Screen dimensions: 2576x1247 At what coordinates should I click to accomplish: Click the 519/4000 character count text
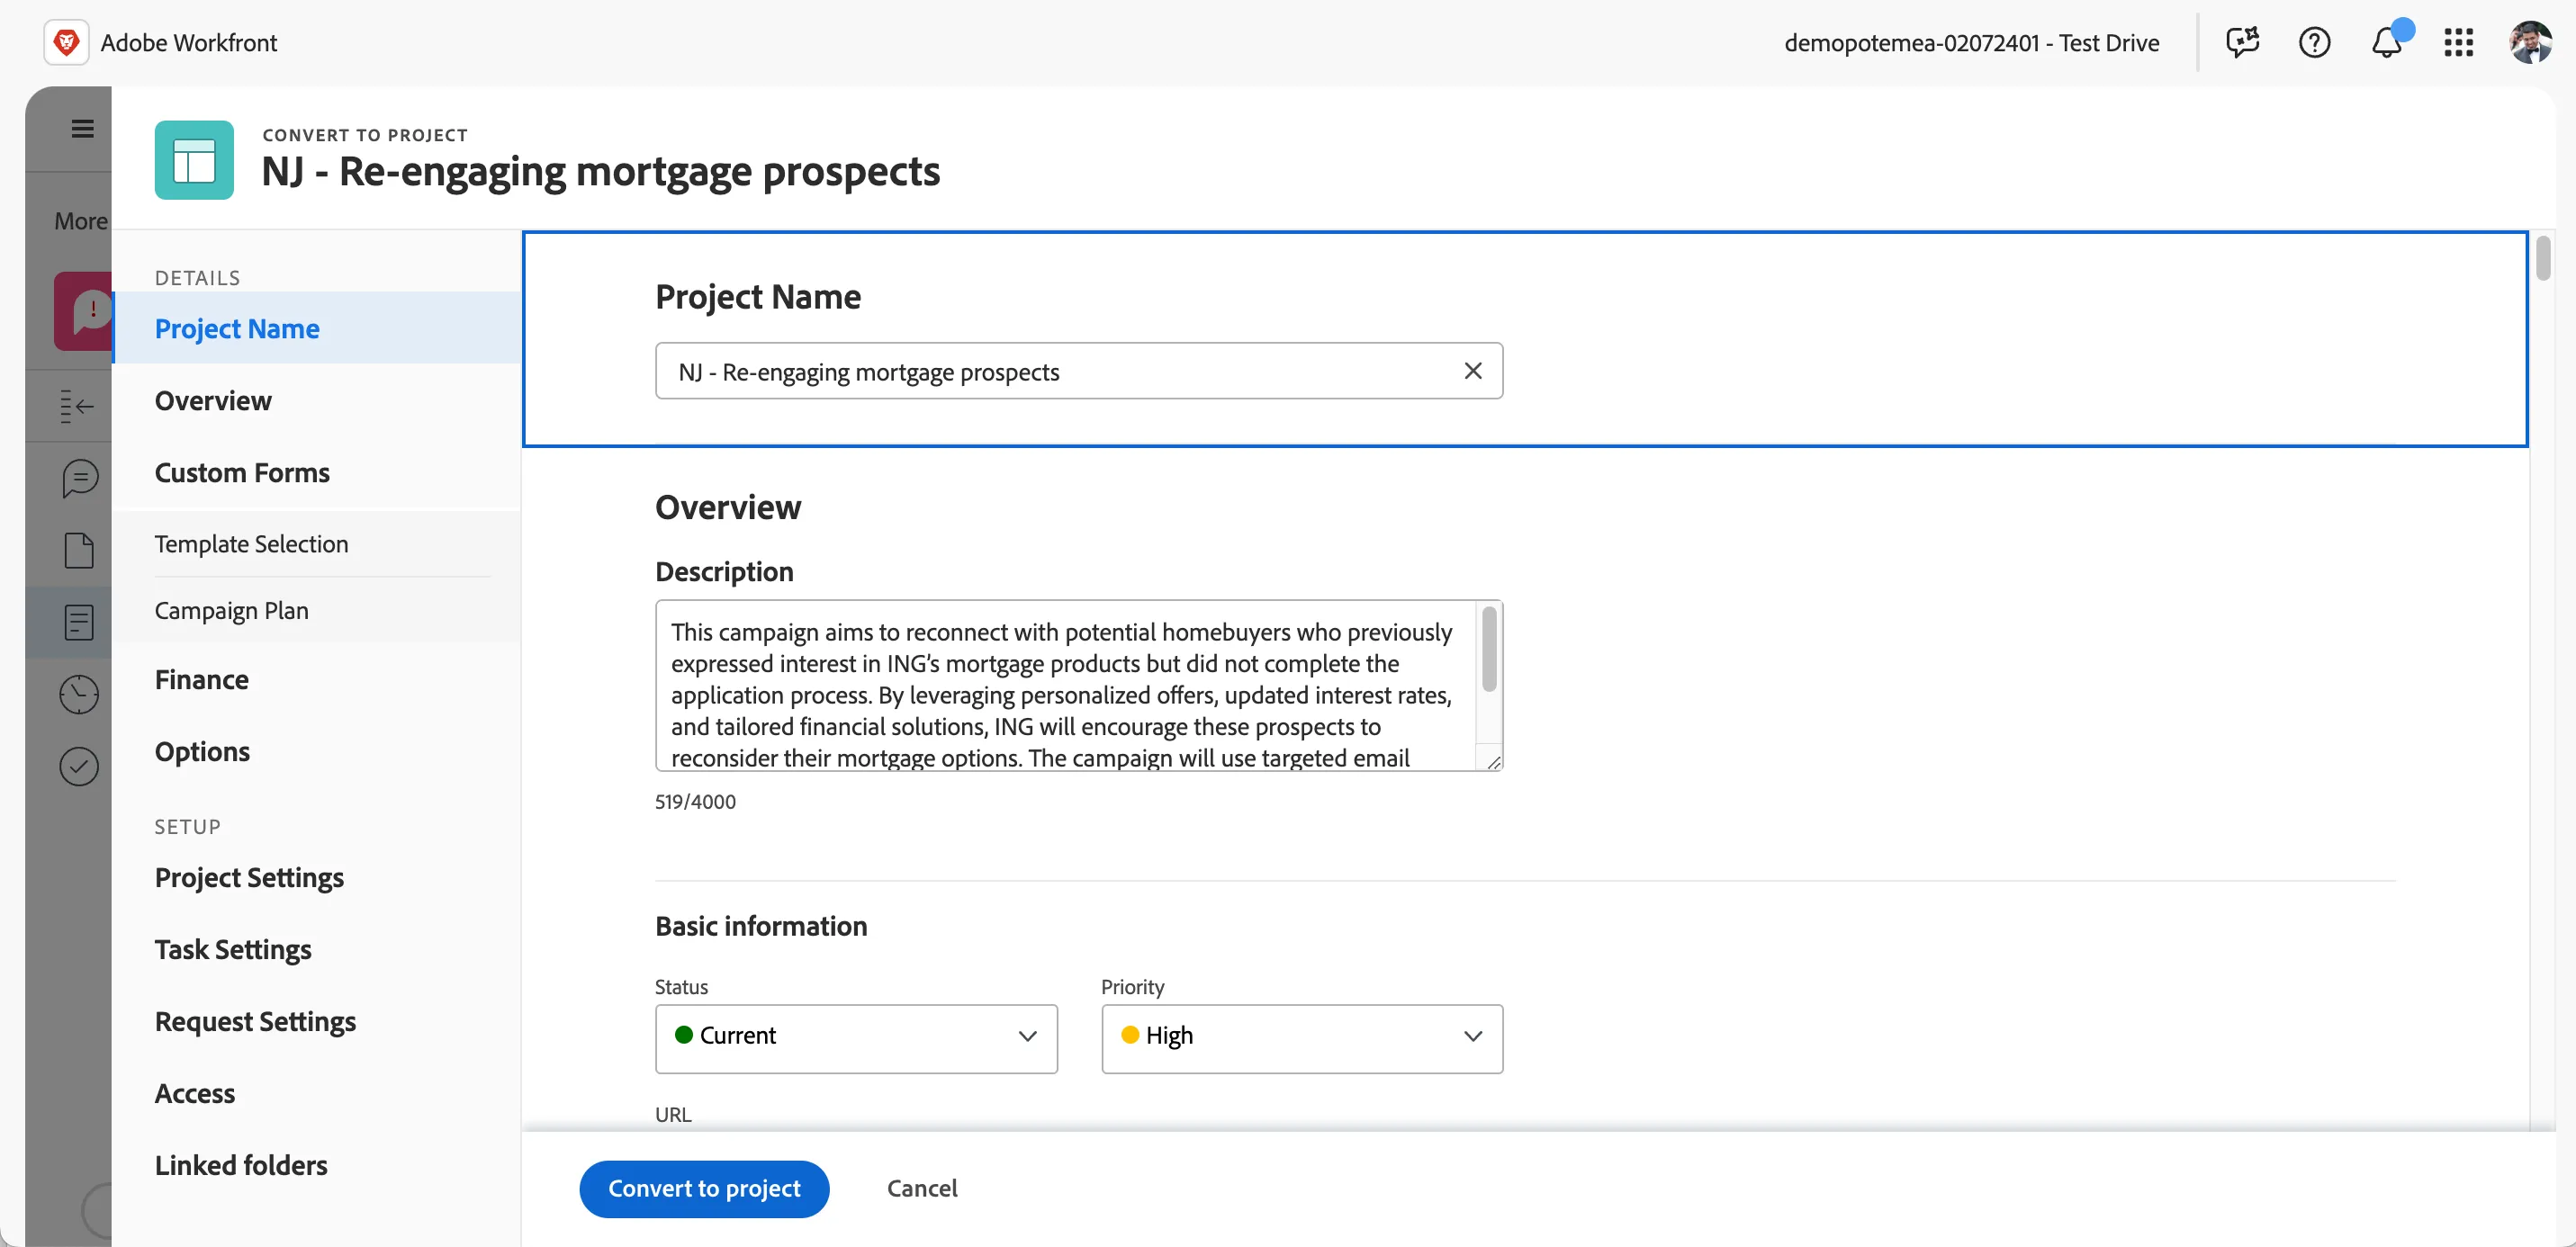pyautogui.click(x=695, y=801)
